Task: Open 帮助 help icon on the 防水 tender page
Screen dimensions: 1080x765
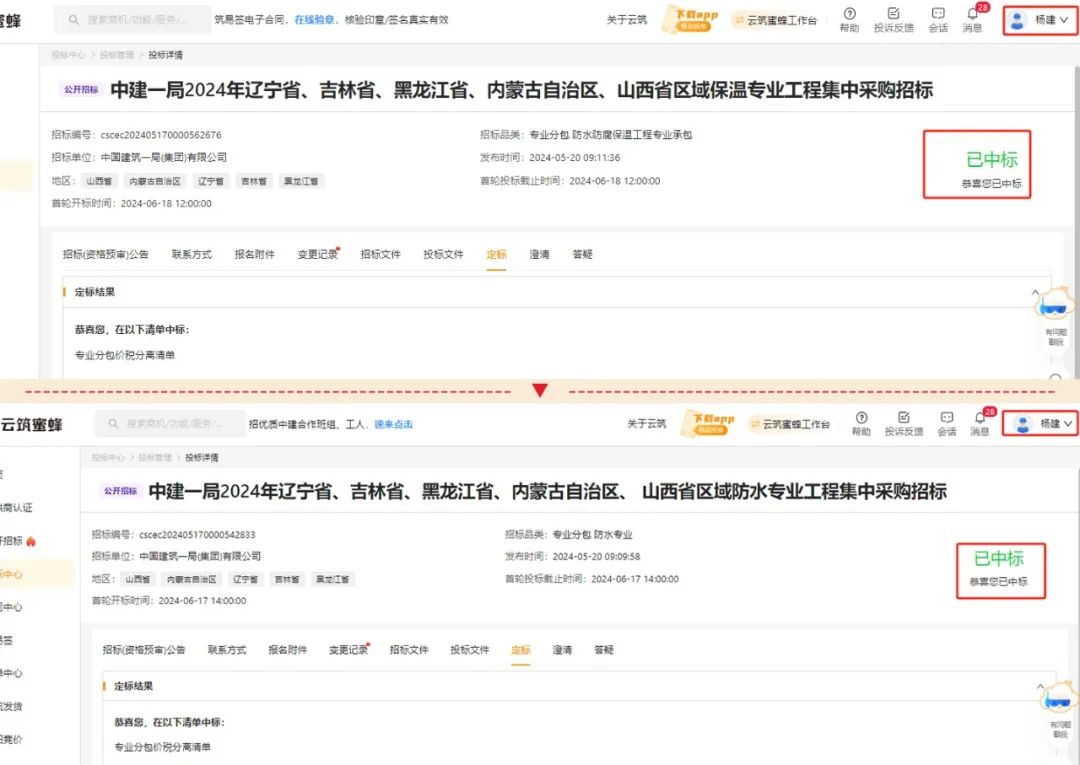Action: (861, 419)
